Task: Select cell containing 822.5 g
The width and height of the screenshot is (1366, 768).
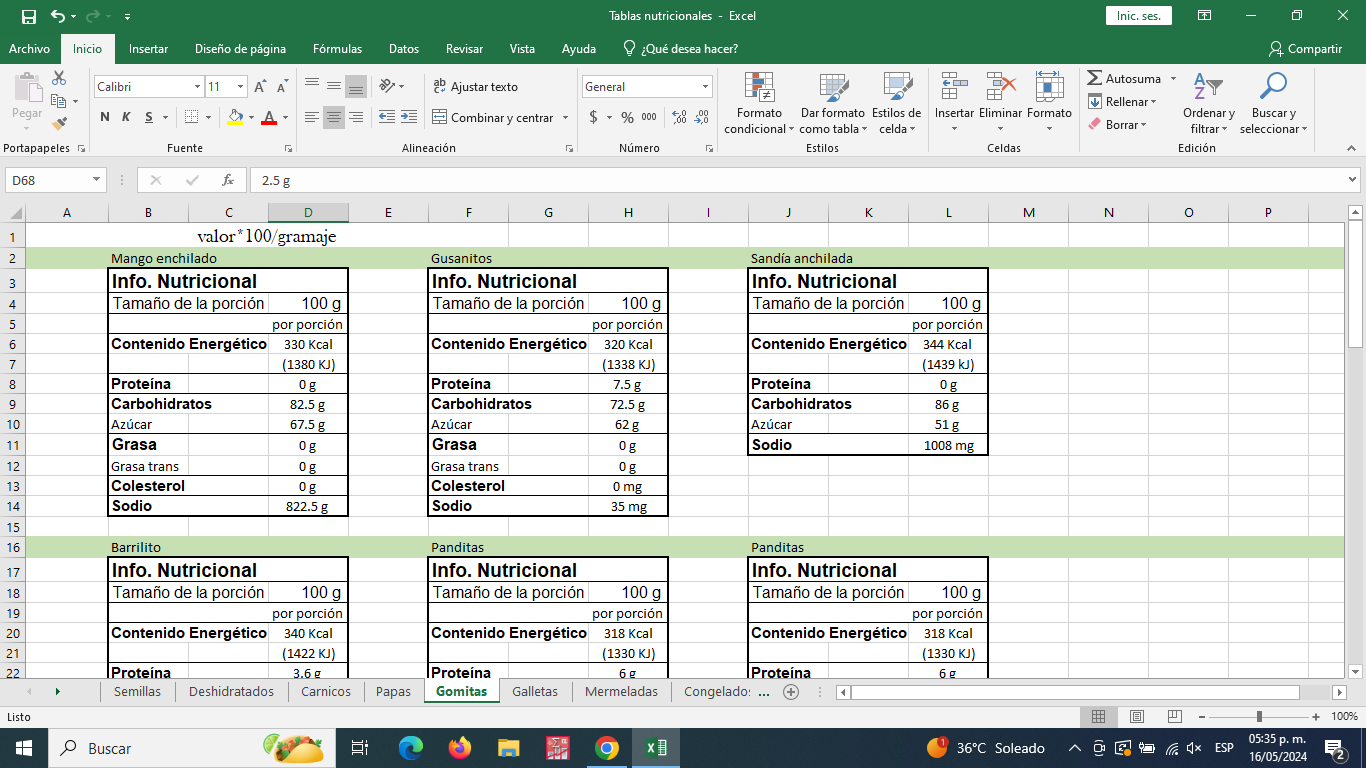Action: 308,506
